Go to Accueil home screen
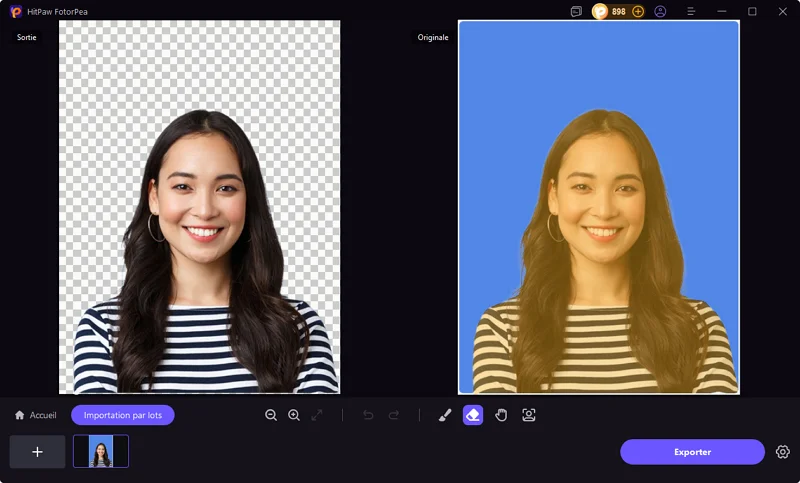 (x=35, y=415)
